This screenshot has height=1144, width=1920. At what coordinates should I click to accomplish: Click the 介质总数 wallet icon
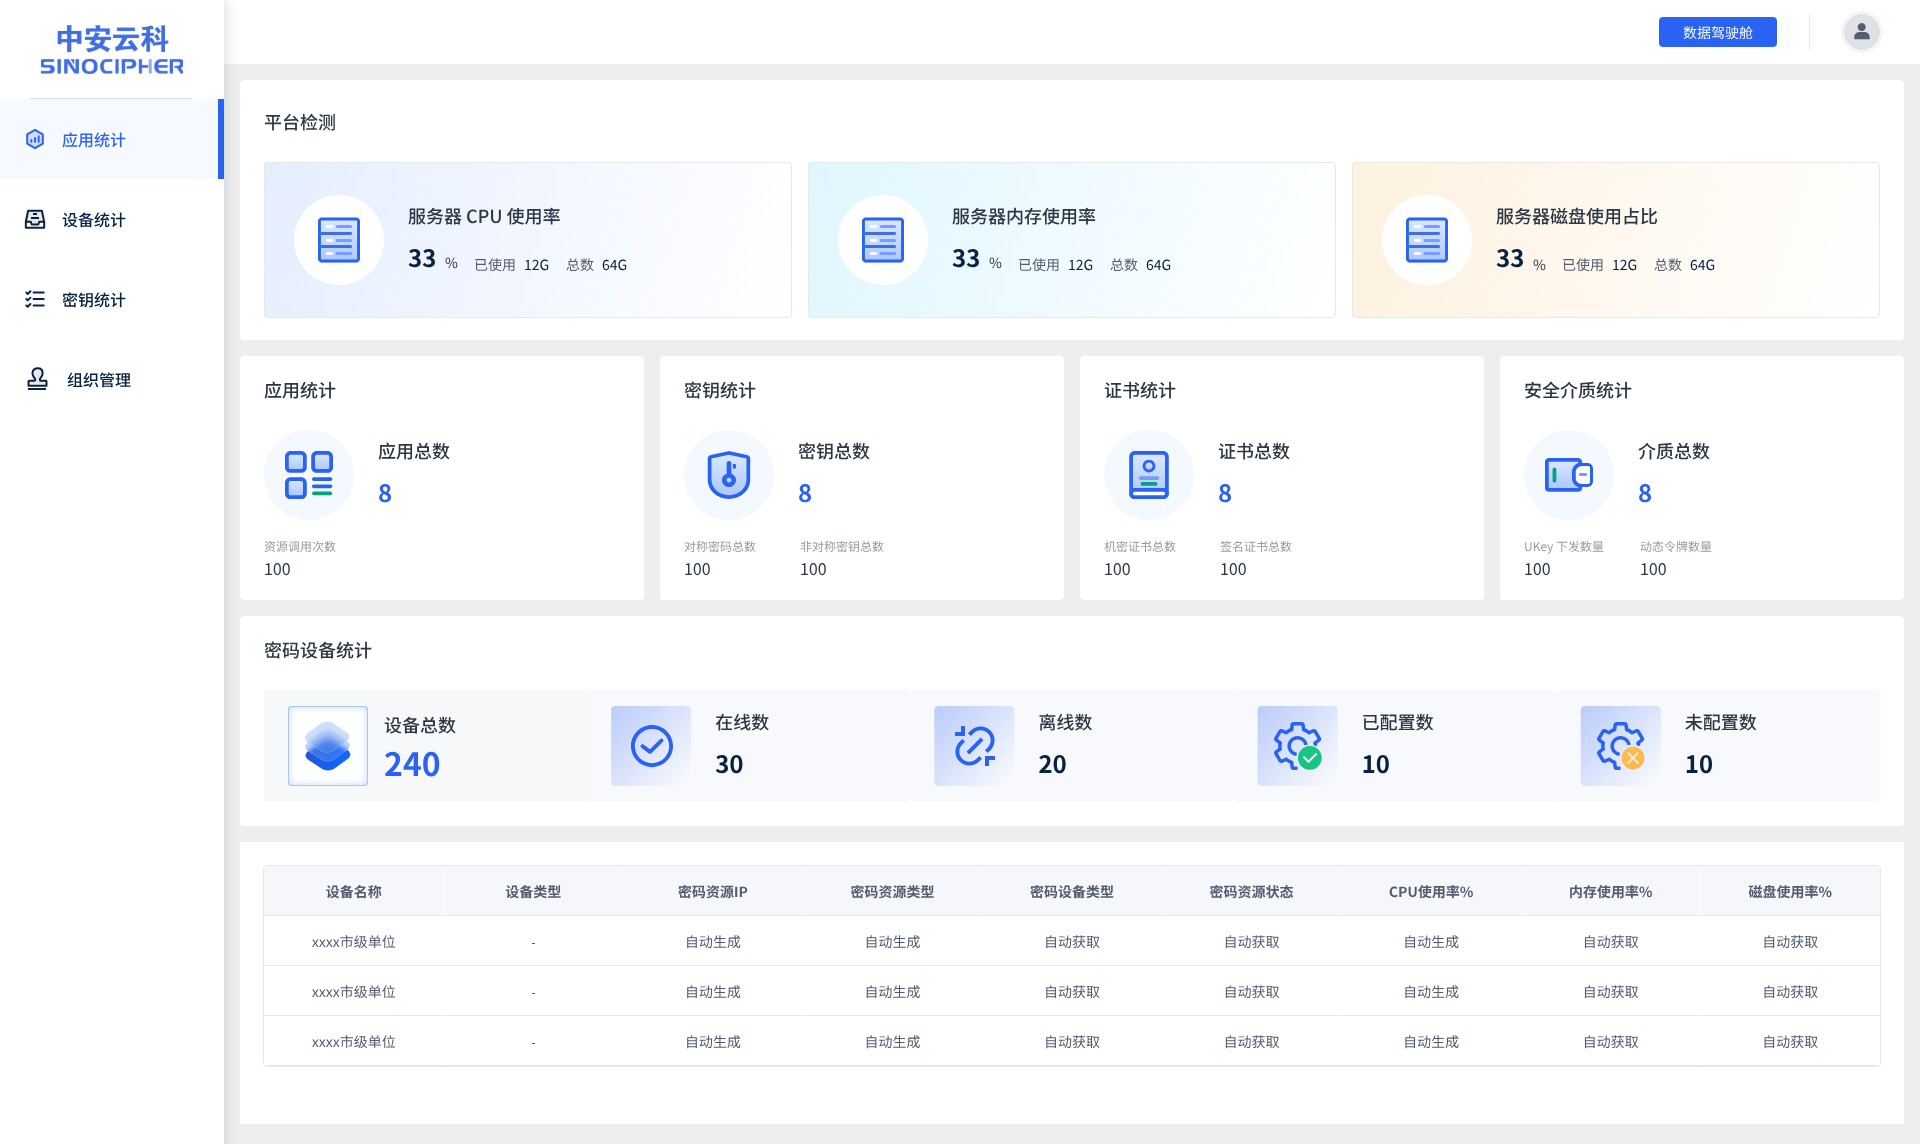[x=1569, y=475]
